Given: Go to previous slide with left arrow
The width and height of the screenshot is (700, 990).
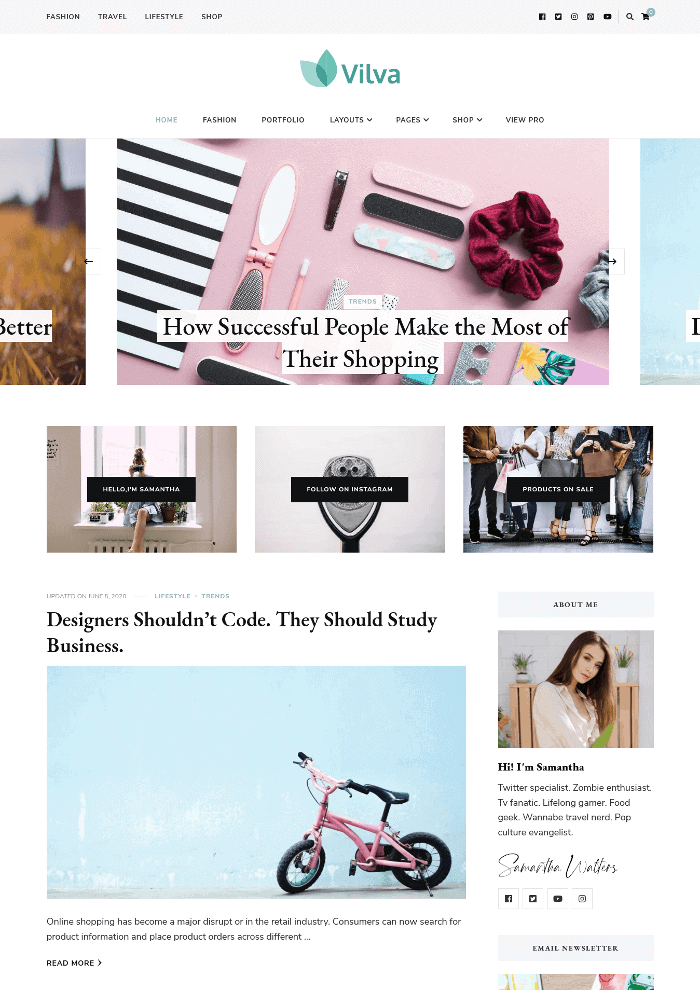Looking at the screenshot, I should pos(89,261).
